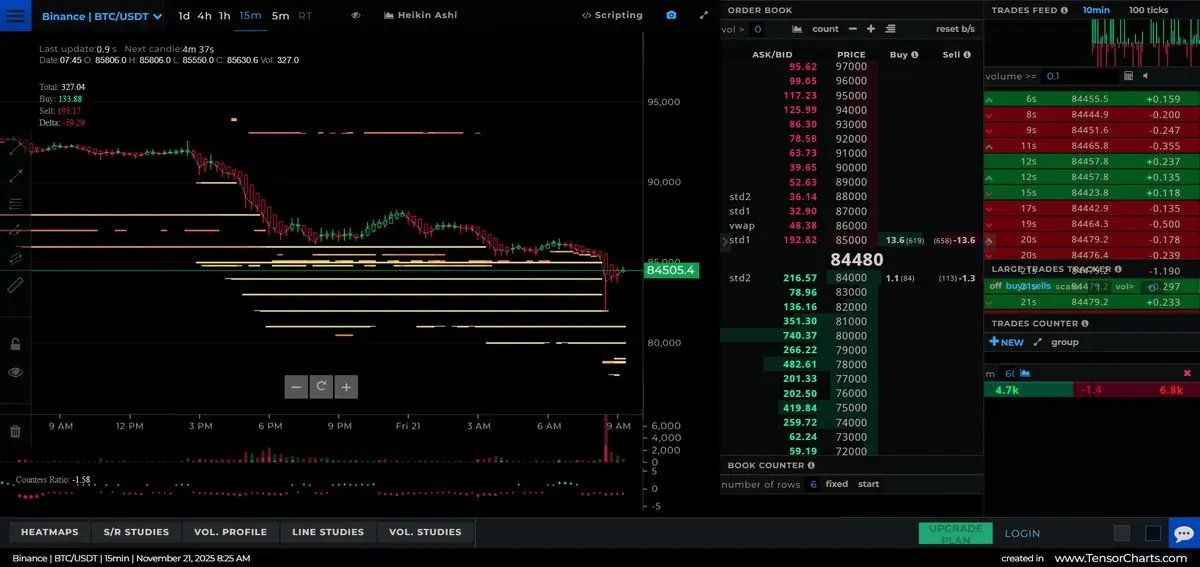The height and width of the screenshot is (567, 1200).
Task: Show Trades Feed info icon
Action: [x=1062, y=10]
